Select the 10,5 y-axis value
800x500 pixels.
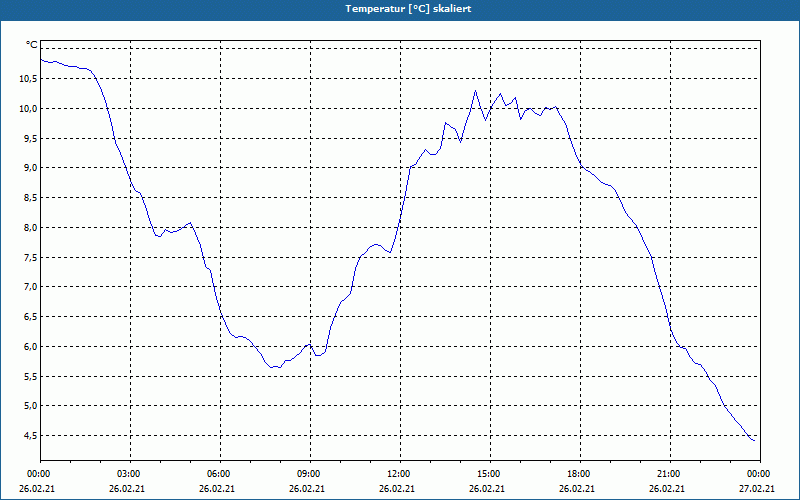(28, 79)
